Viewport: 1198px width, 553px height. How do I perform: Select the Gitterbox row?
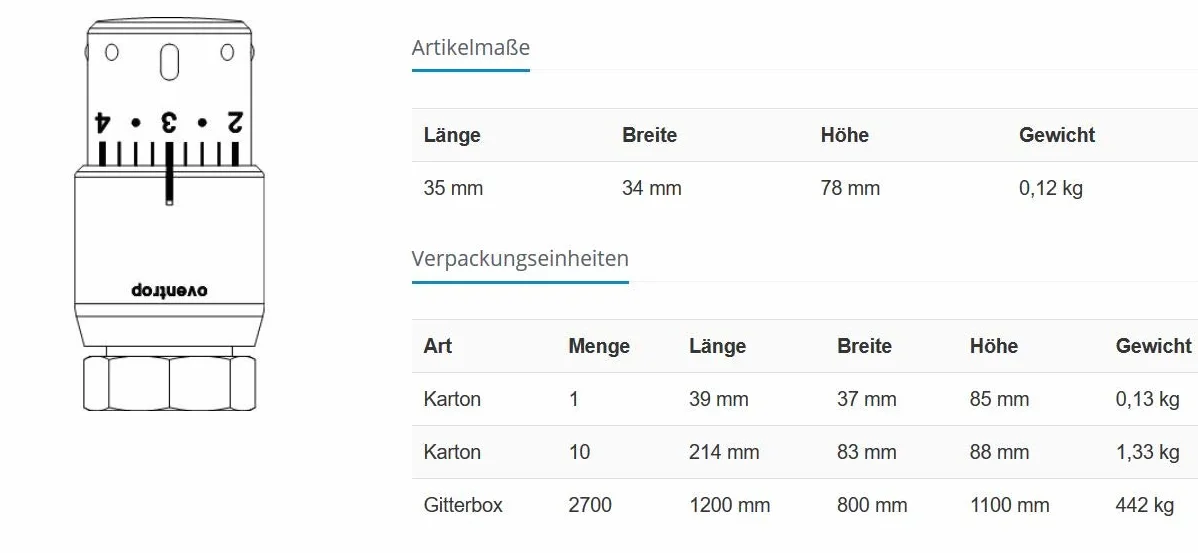[805, 505]
